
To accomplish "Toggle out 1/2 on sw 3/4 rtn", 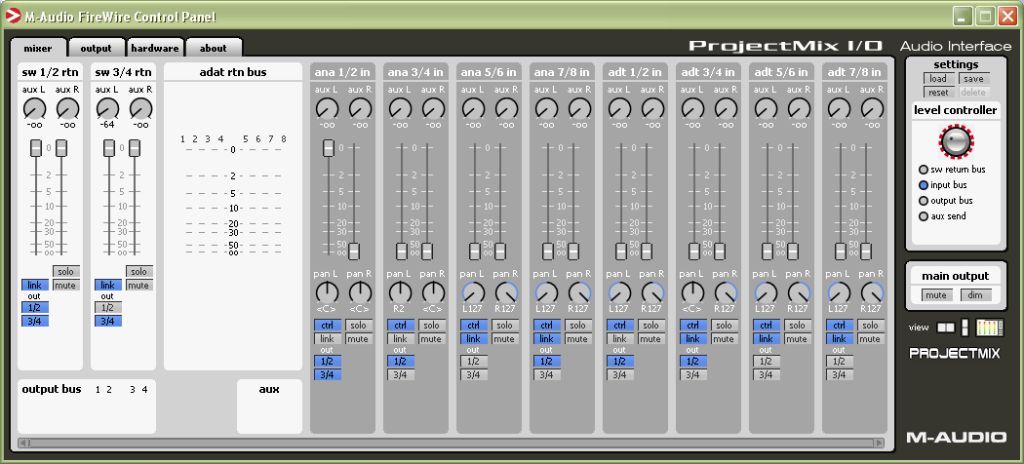I will coord(108,307).
